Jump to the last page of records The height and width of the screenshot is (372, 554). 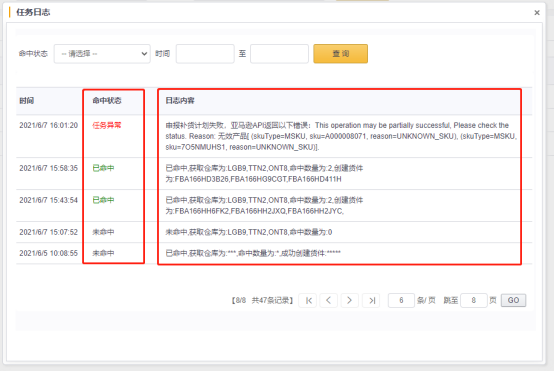point(371,300)
